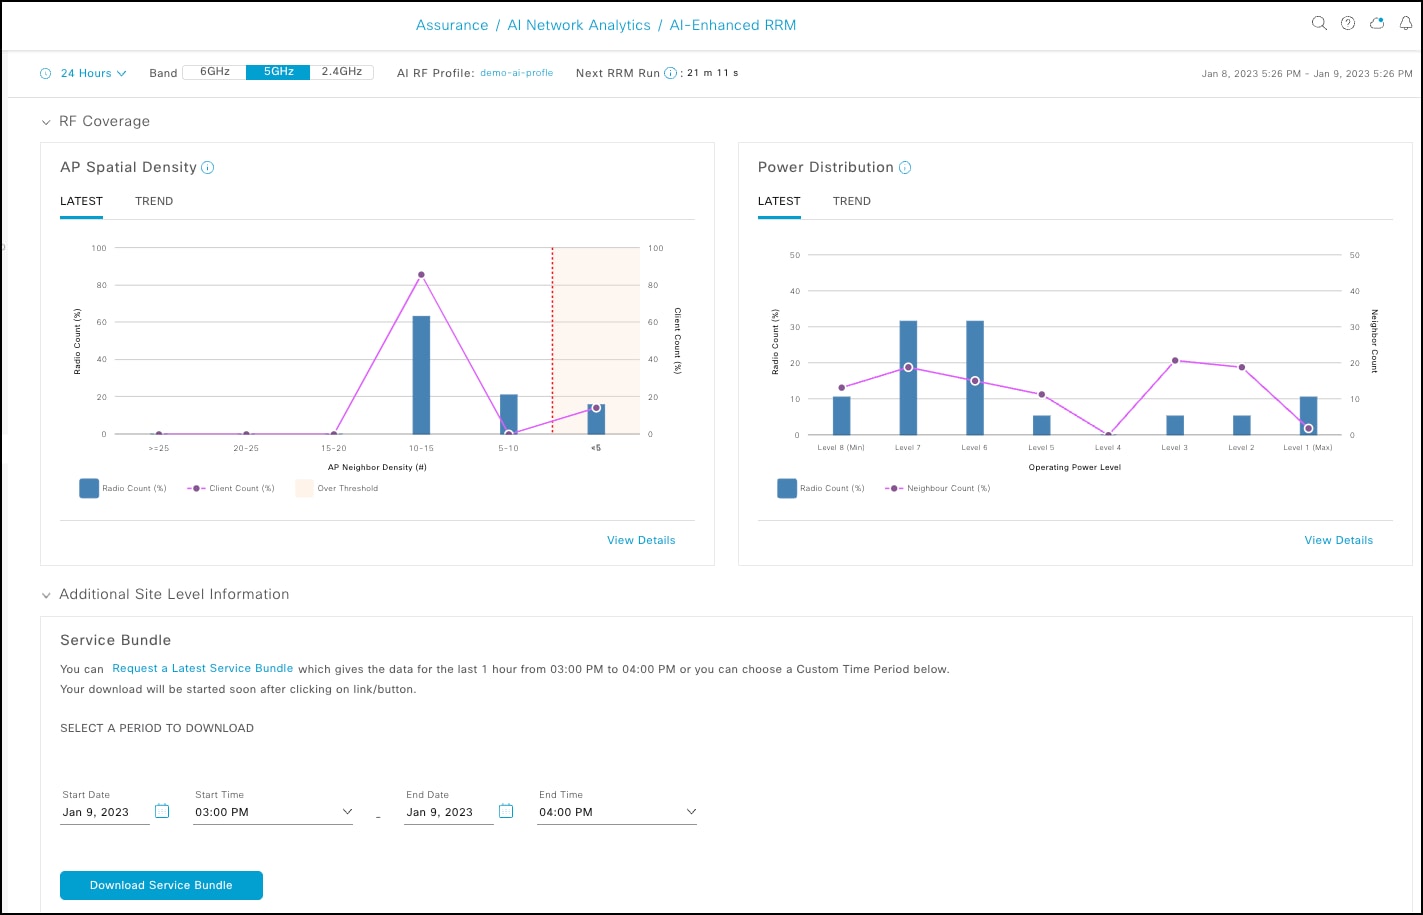Open View Details for Power Distribution

pyautogui.click(x=1339, y=540)
